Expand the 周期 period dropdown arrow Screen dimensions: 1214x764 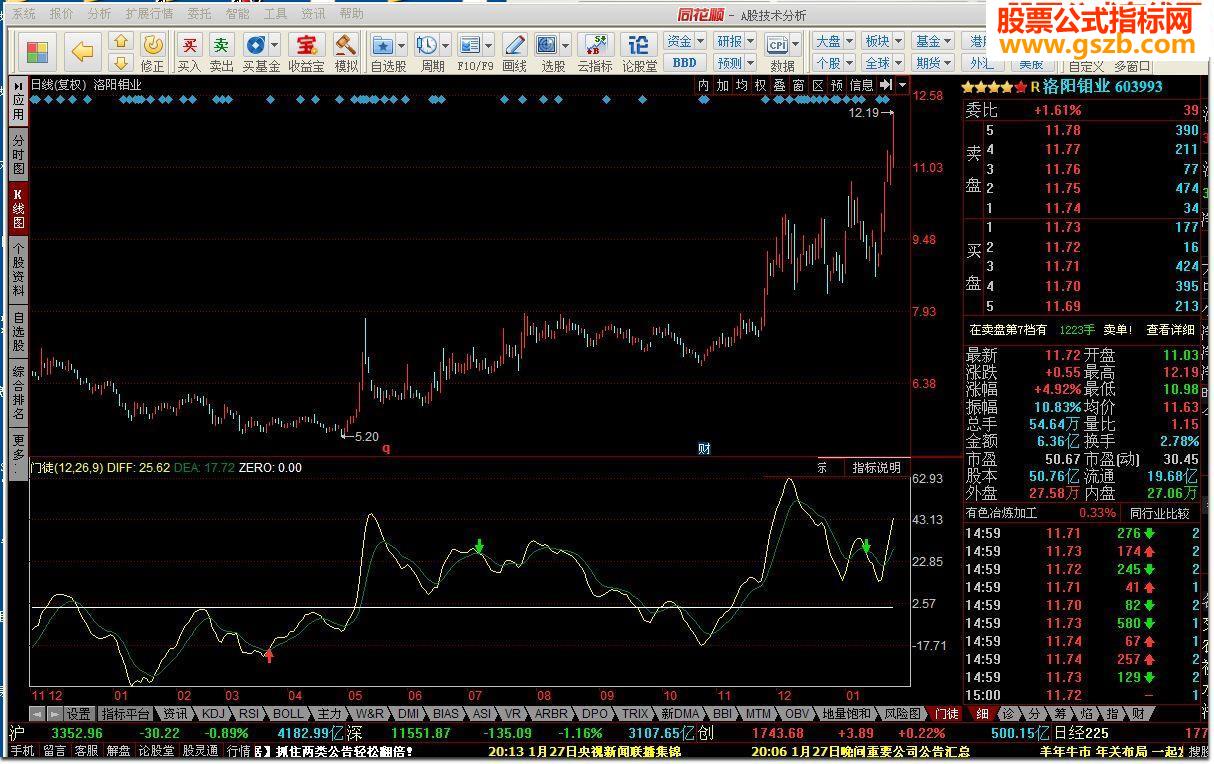(446, 46)
